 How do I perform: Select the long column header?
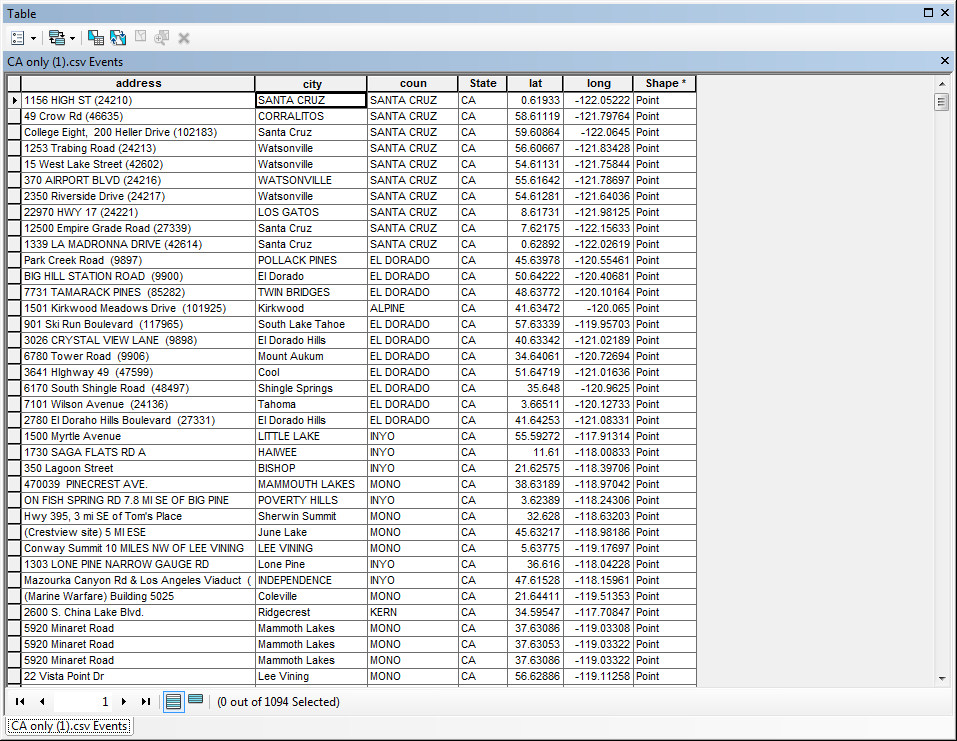[598, 84]
